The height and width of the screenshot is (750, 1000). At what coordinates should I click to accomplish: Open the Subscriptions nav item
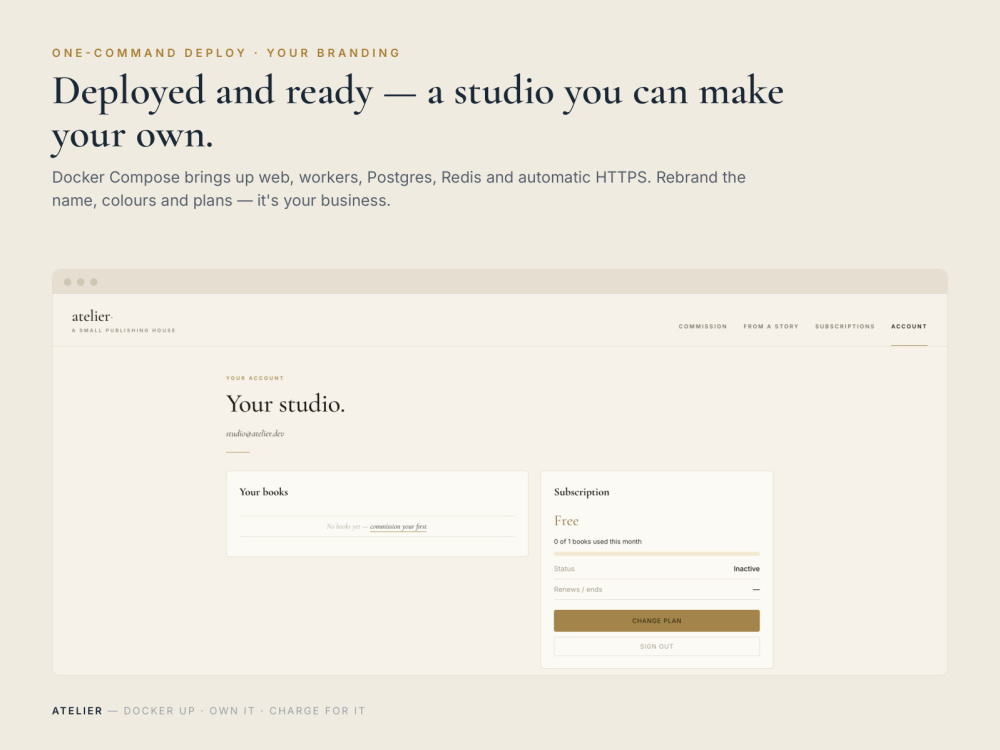point(844,327)
